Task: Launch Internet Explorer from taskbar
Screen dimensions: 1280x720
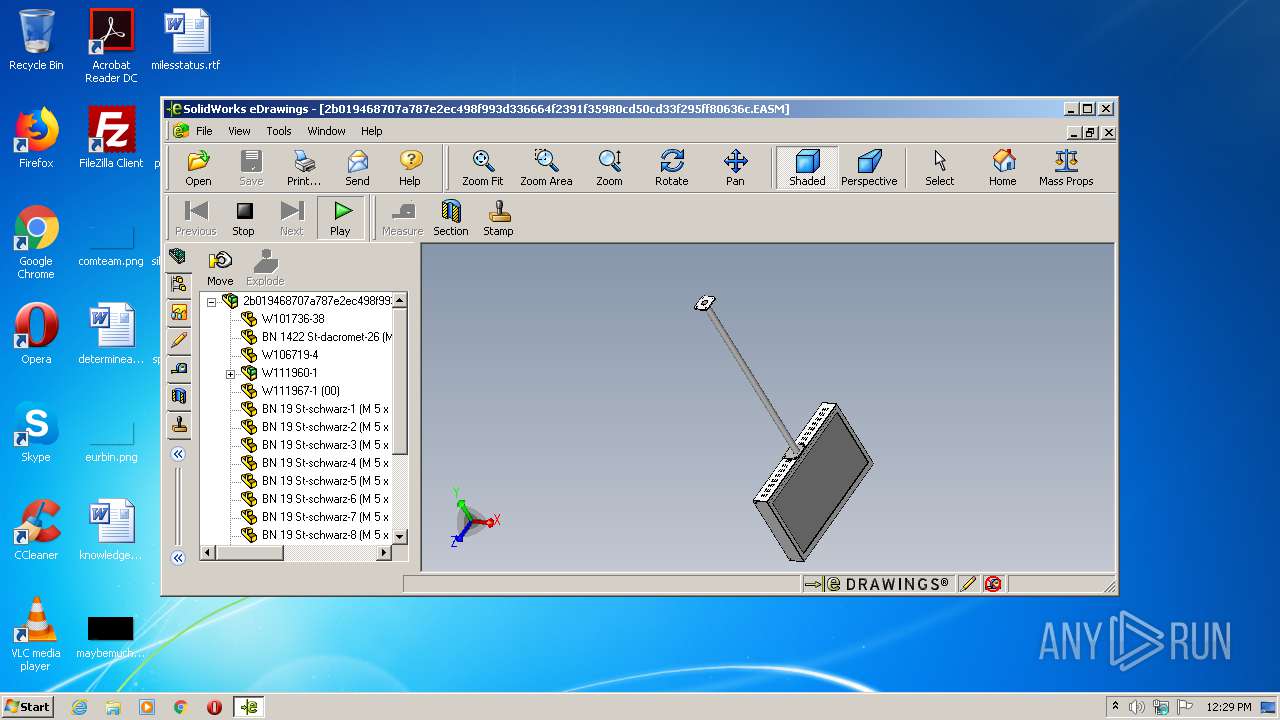Action: (79, 707)
